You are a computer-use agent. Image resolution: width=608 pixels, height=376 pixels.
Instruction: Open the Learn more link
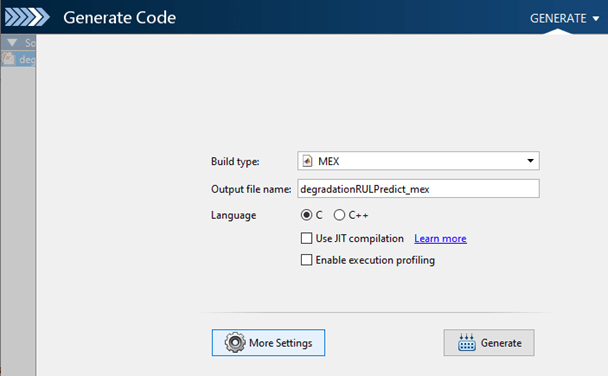(440, 238)
